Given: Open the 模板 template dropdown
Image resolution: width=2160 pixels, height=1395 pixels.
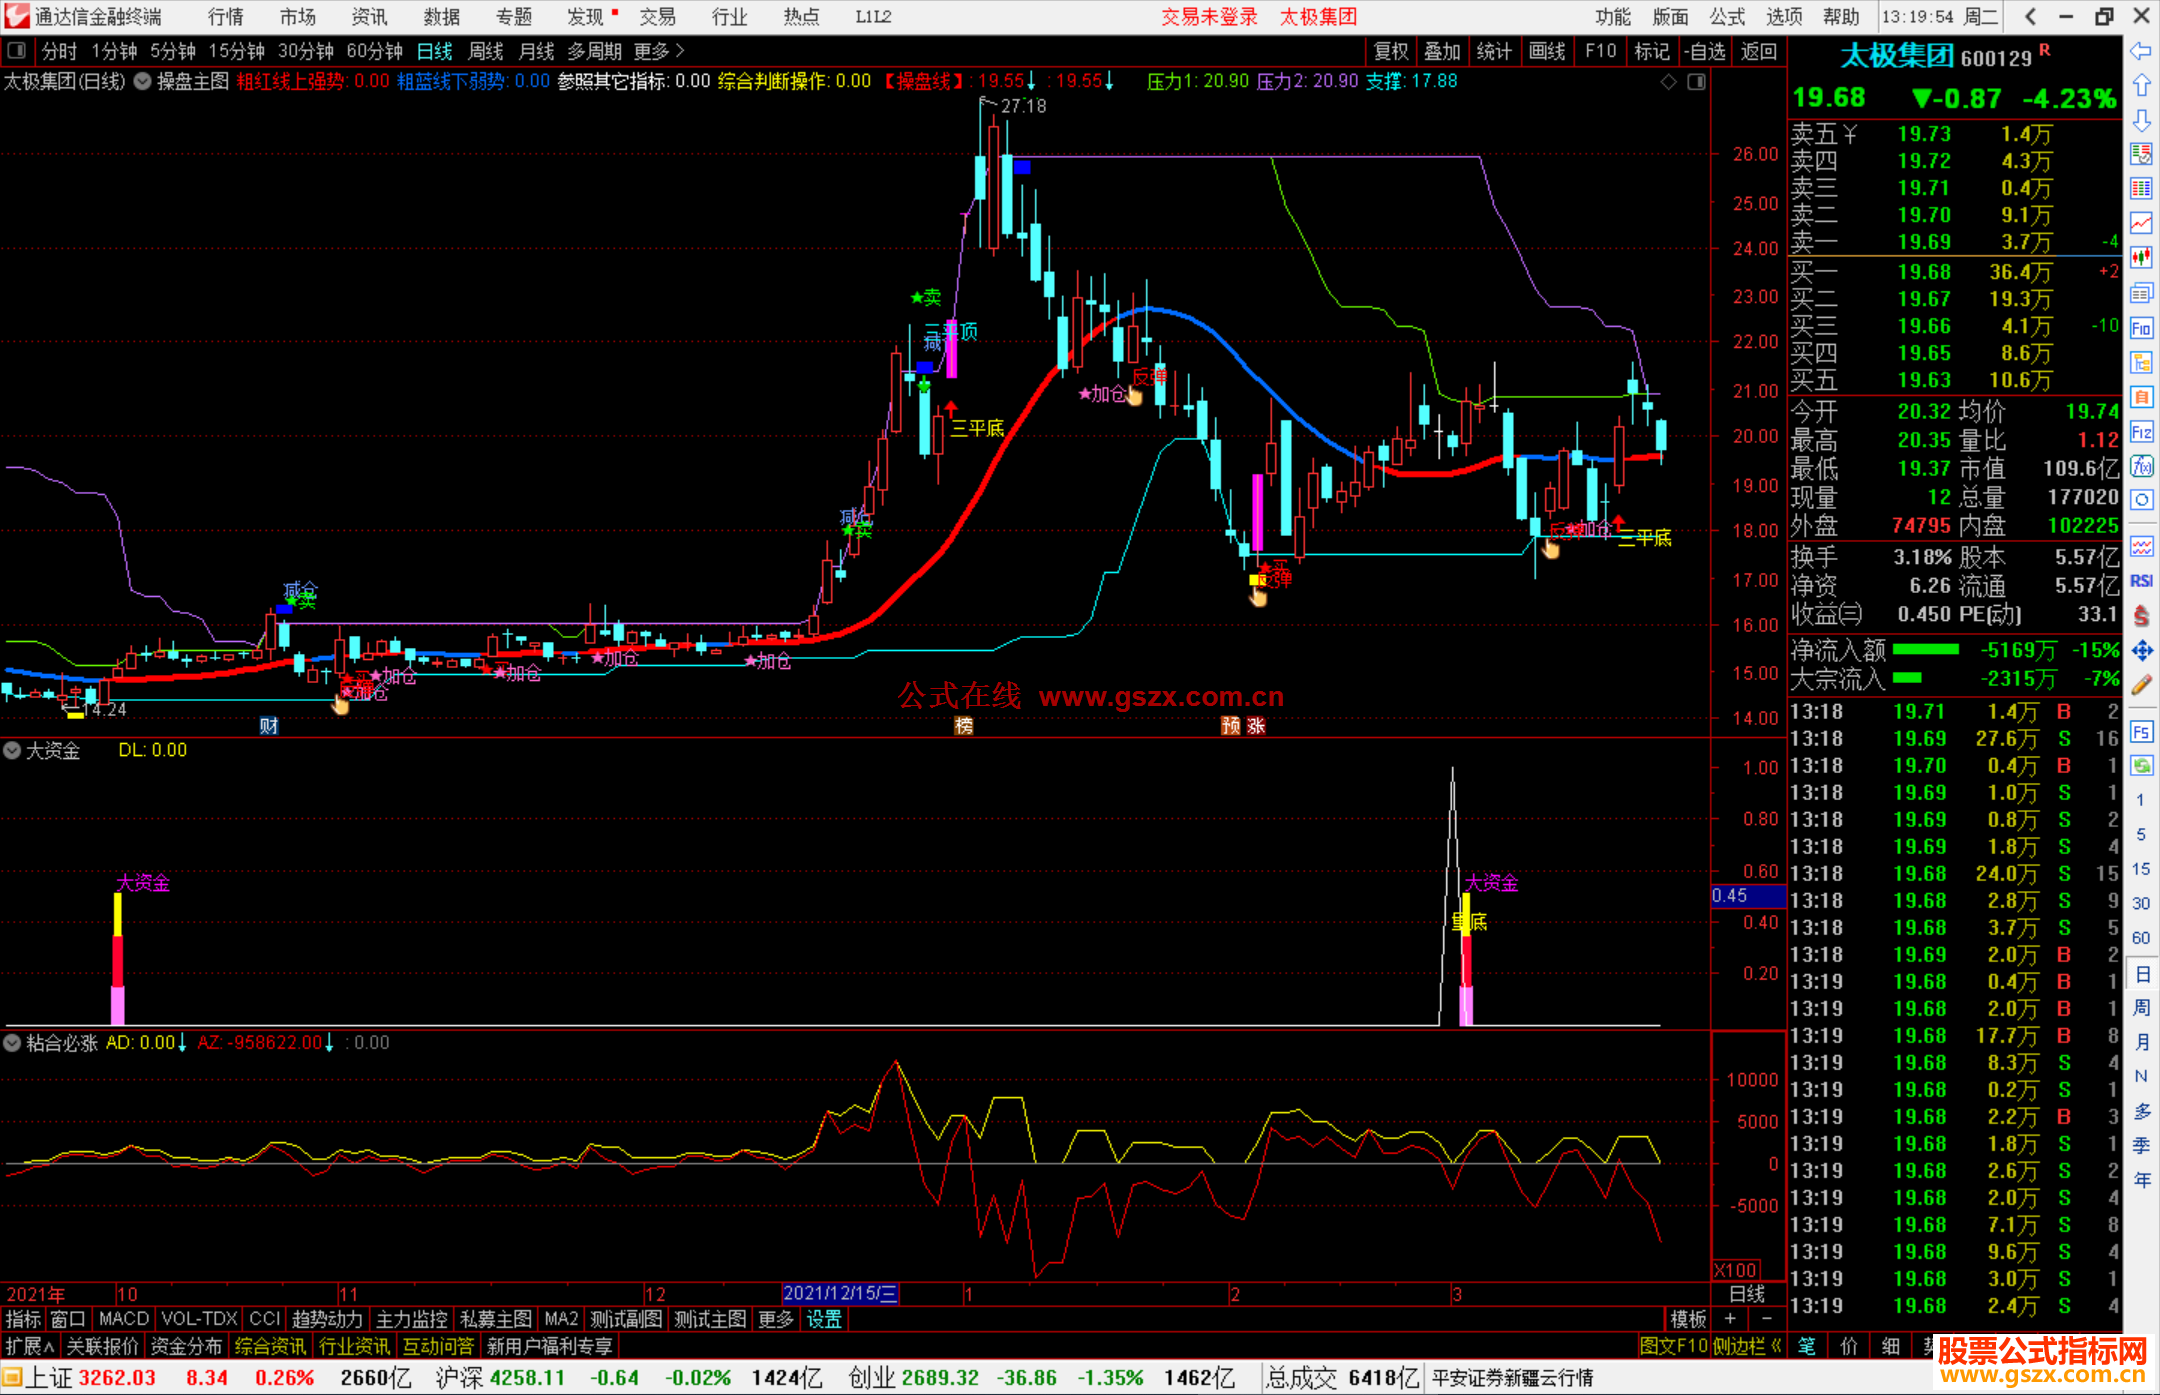Looking at the screenshot, I should 1688,1319.
